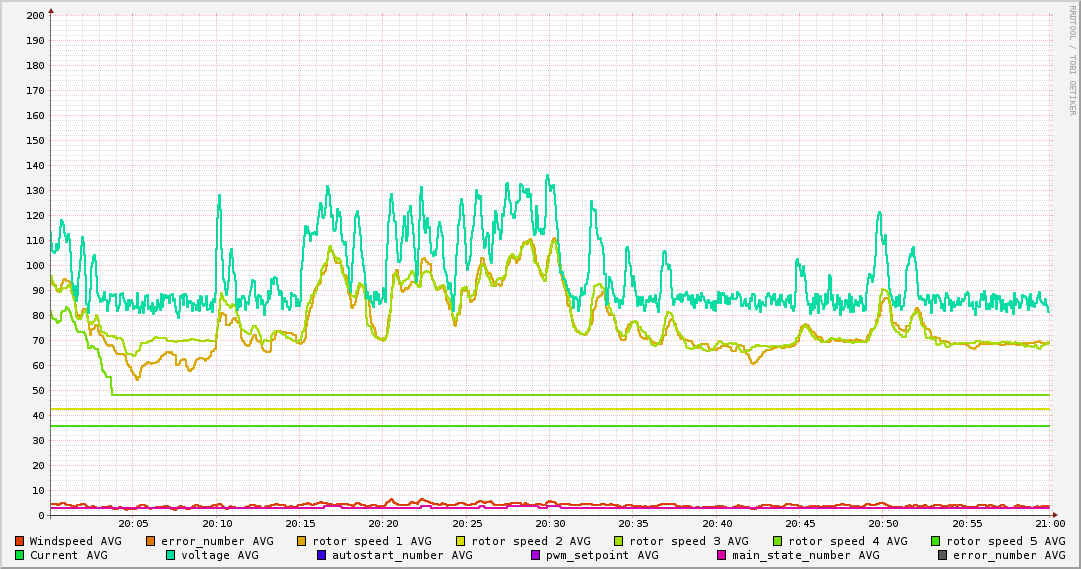The width and height of the screenshot is (1081, 569).
Task: Select the 'voltage AVG' legend label
Action: tap(220, 555)
